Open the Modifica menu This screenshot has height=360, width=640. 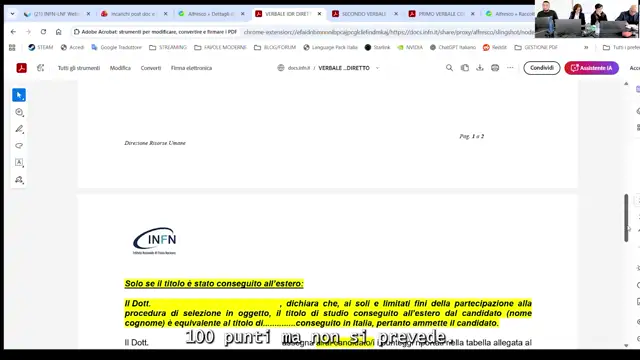click(x=120, y=68)
